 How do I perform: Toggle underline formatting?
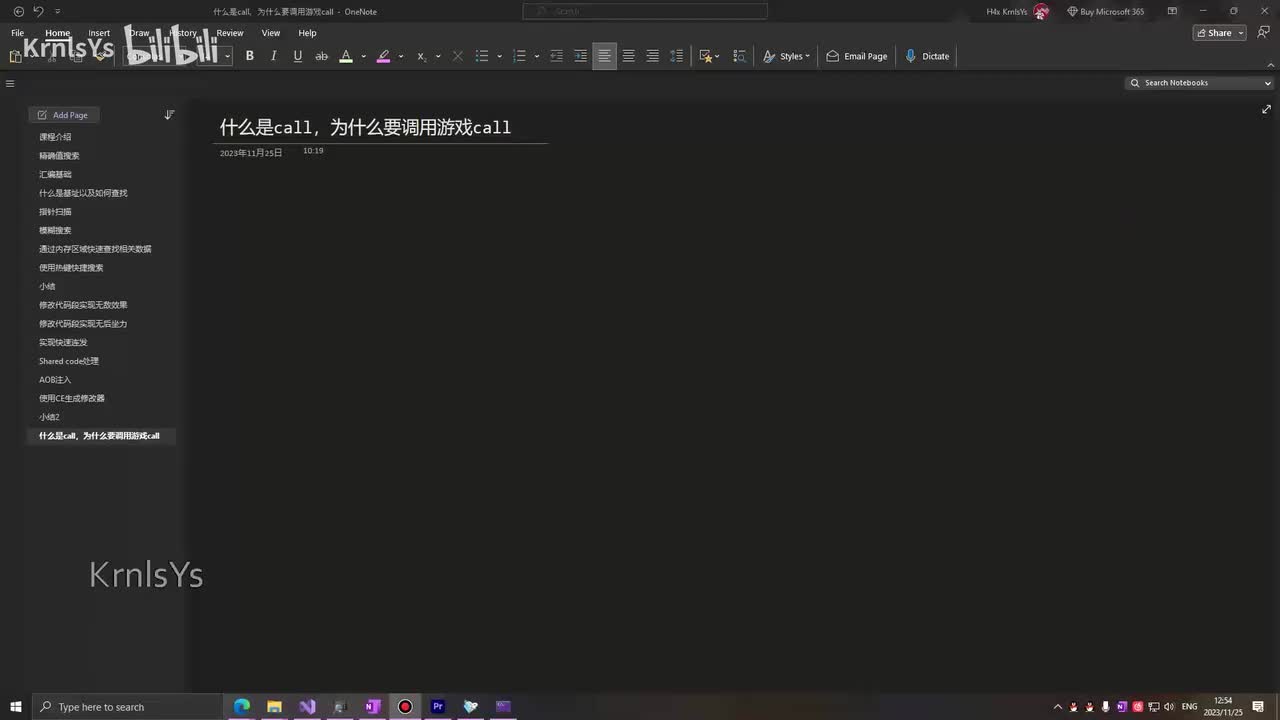point(297,56)
